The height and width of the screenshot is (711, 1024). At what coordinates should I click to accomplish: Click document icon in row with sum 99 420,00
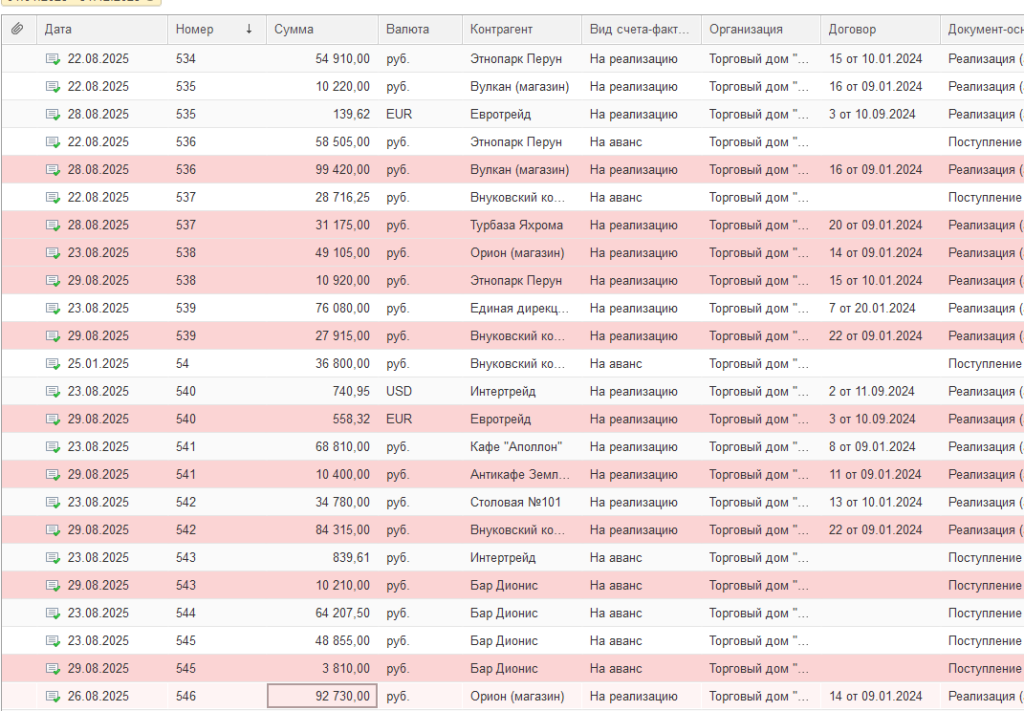coord(53,170)
